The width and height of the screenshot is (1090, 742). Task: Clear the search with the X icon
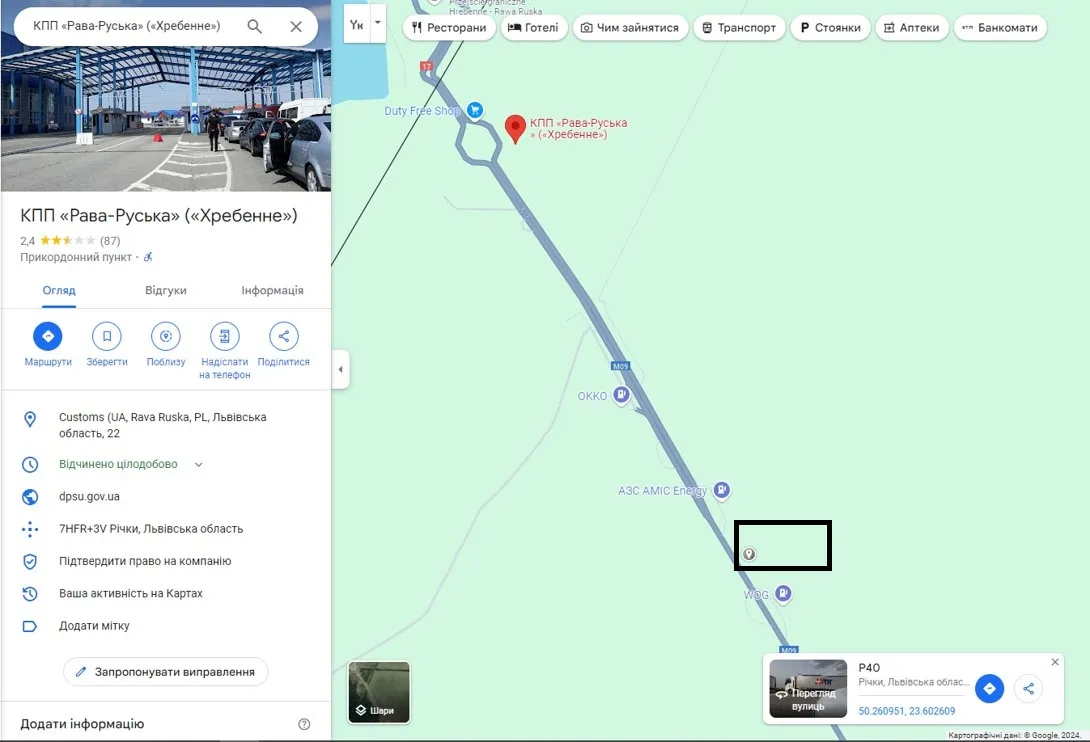click(296, 26)
